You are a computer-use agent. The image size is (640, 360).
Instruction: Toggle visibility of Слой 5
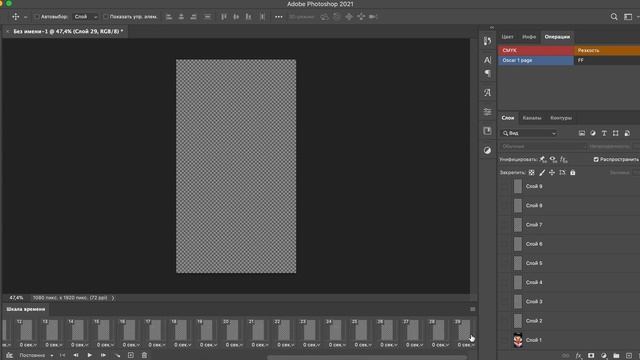(505, 263)
